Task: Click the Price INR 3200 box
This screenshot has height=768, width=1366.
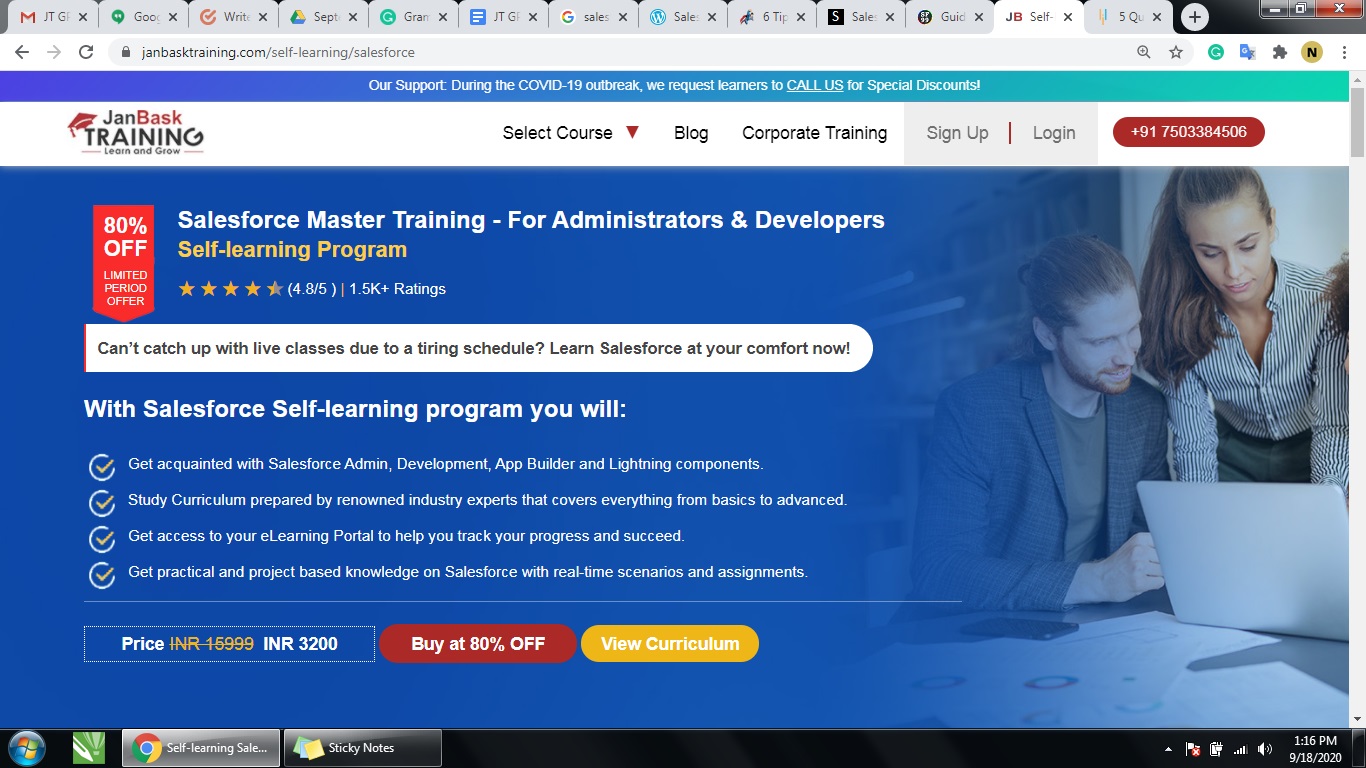Action: (x=229, y=644)
